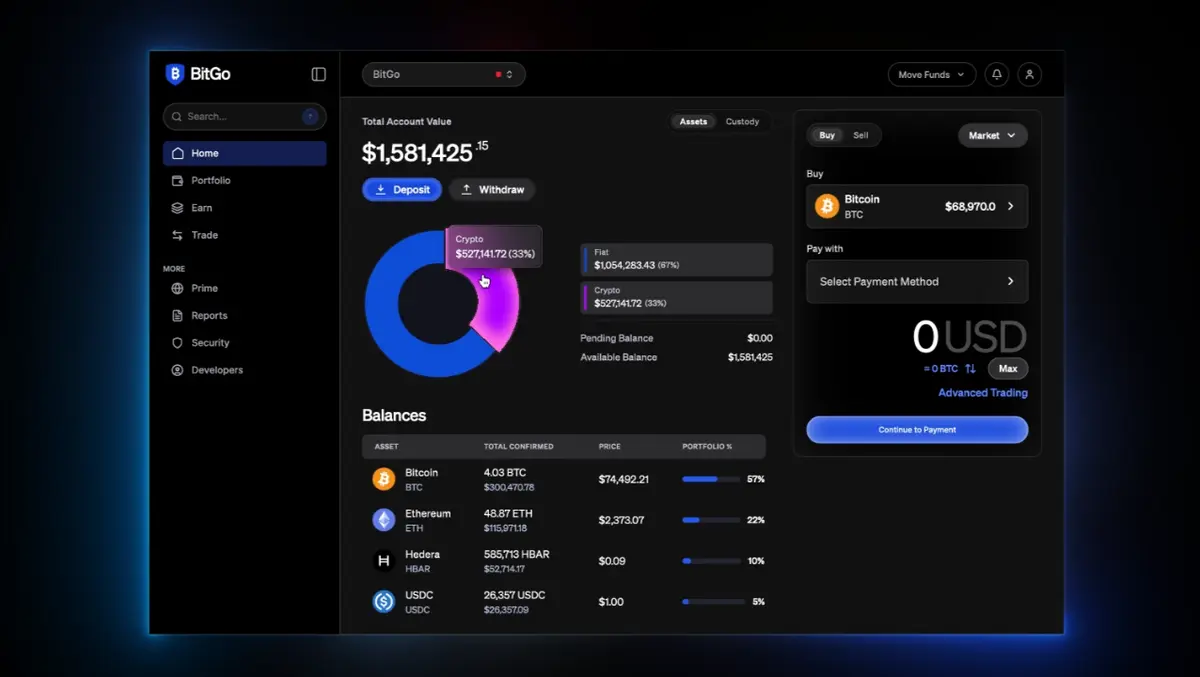Click the Hedera 10% portfolio bar

click(x=712, y=561)
